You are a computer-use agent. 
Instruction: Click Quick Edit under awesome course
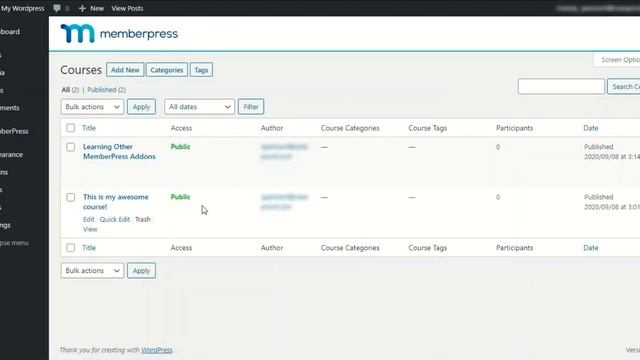pyautogui.click(x=115, y=219)
